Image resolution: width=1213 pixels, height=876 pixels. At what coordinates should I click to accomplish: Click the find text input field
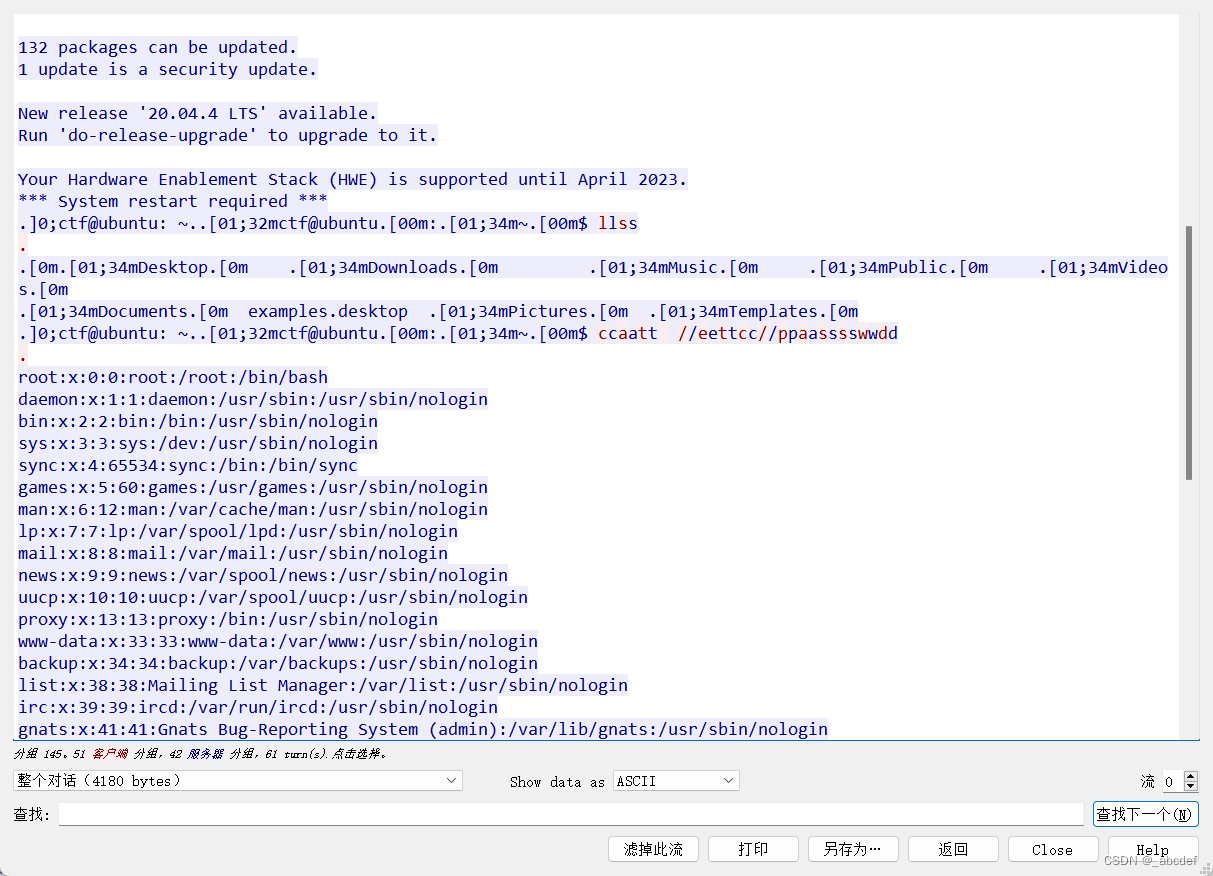(x=571, y=814)
